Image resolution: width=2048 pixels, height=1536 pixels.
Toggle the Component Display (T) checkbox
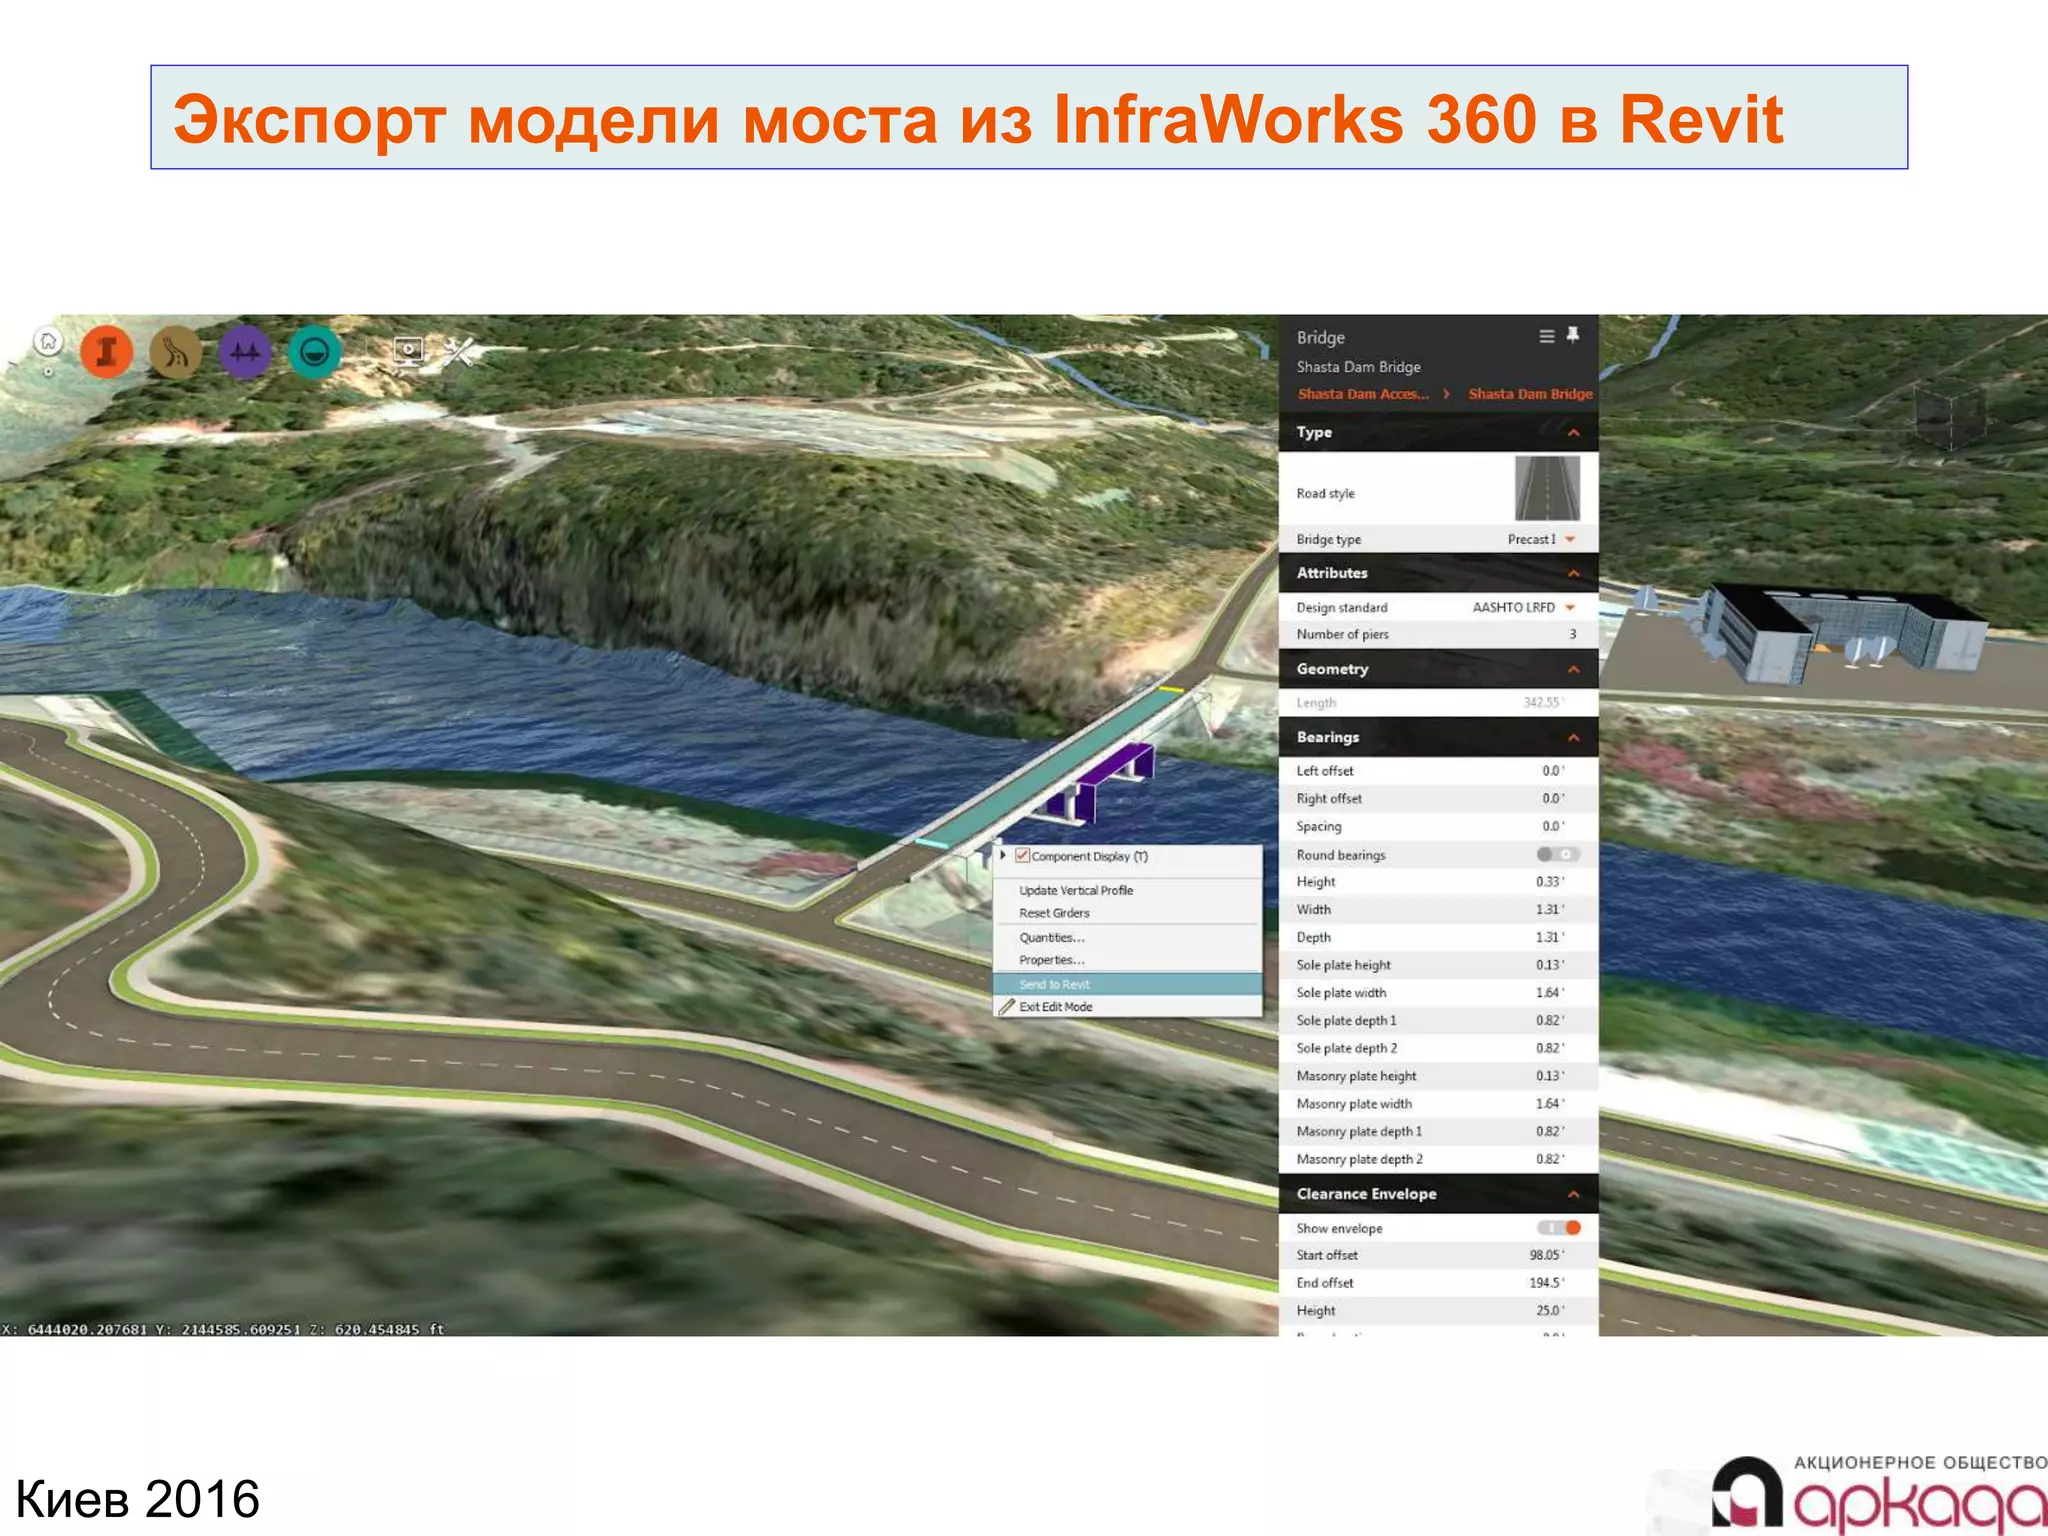(1022, 856)
